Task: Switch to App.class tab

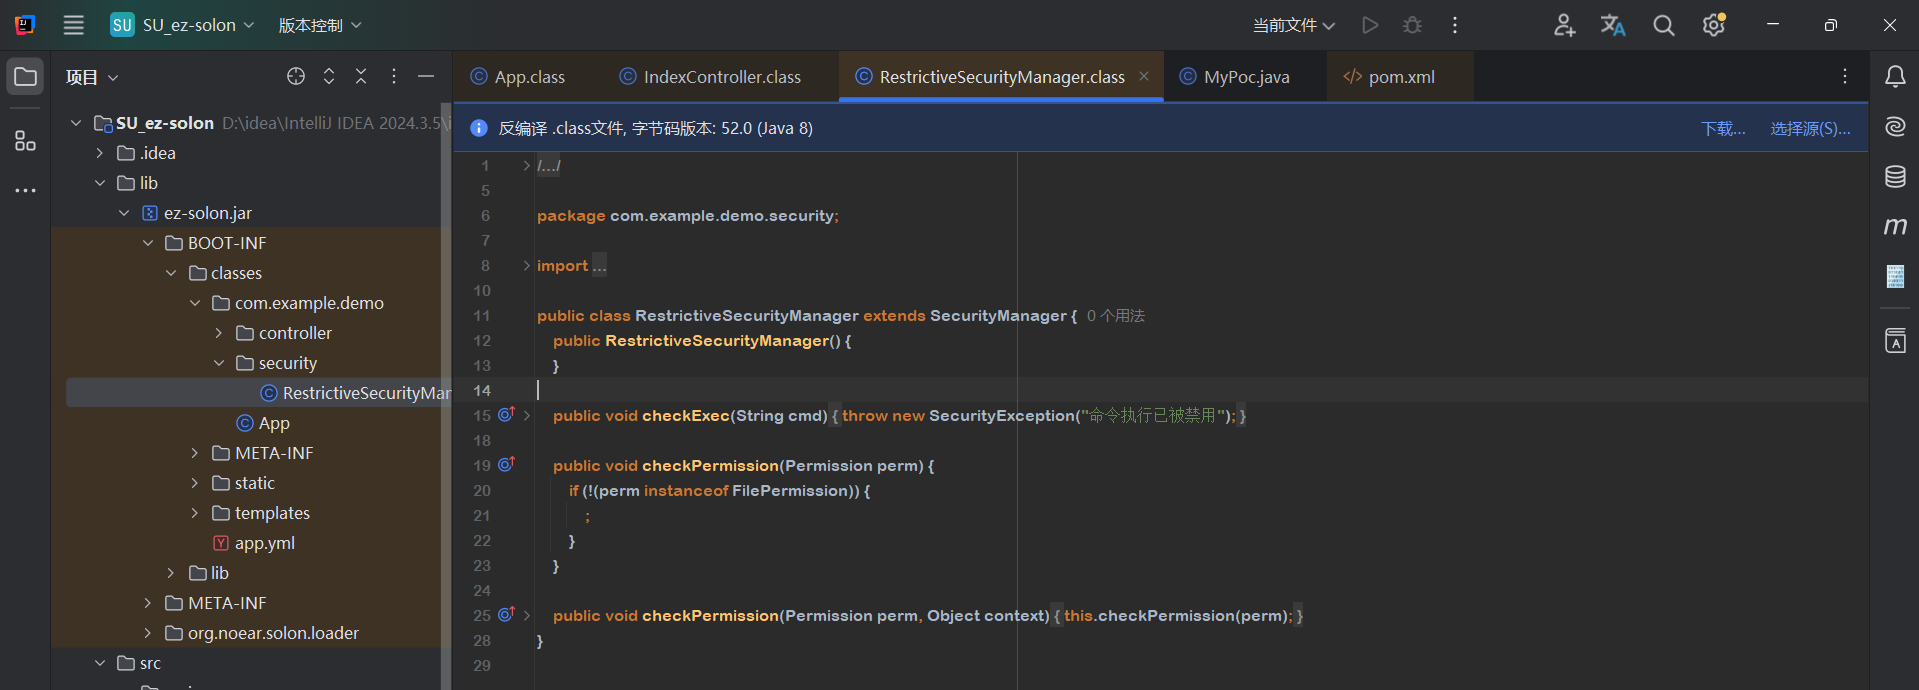Action: 518,77
